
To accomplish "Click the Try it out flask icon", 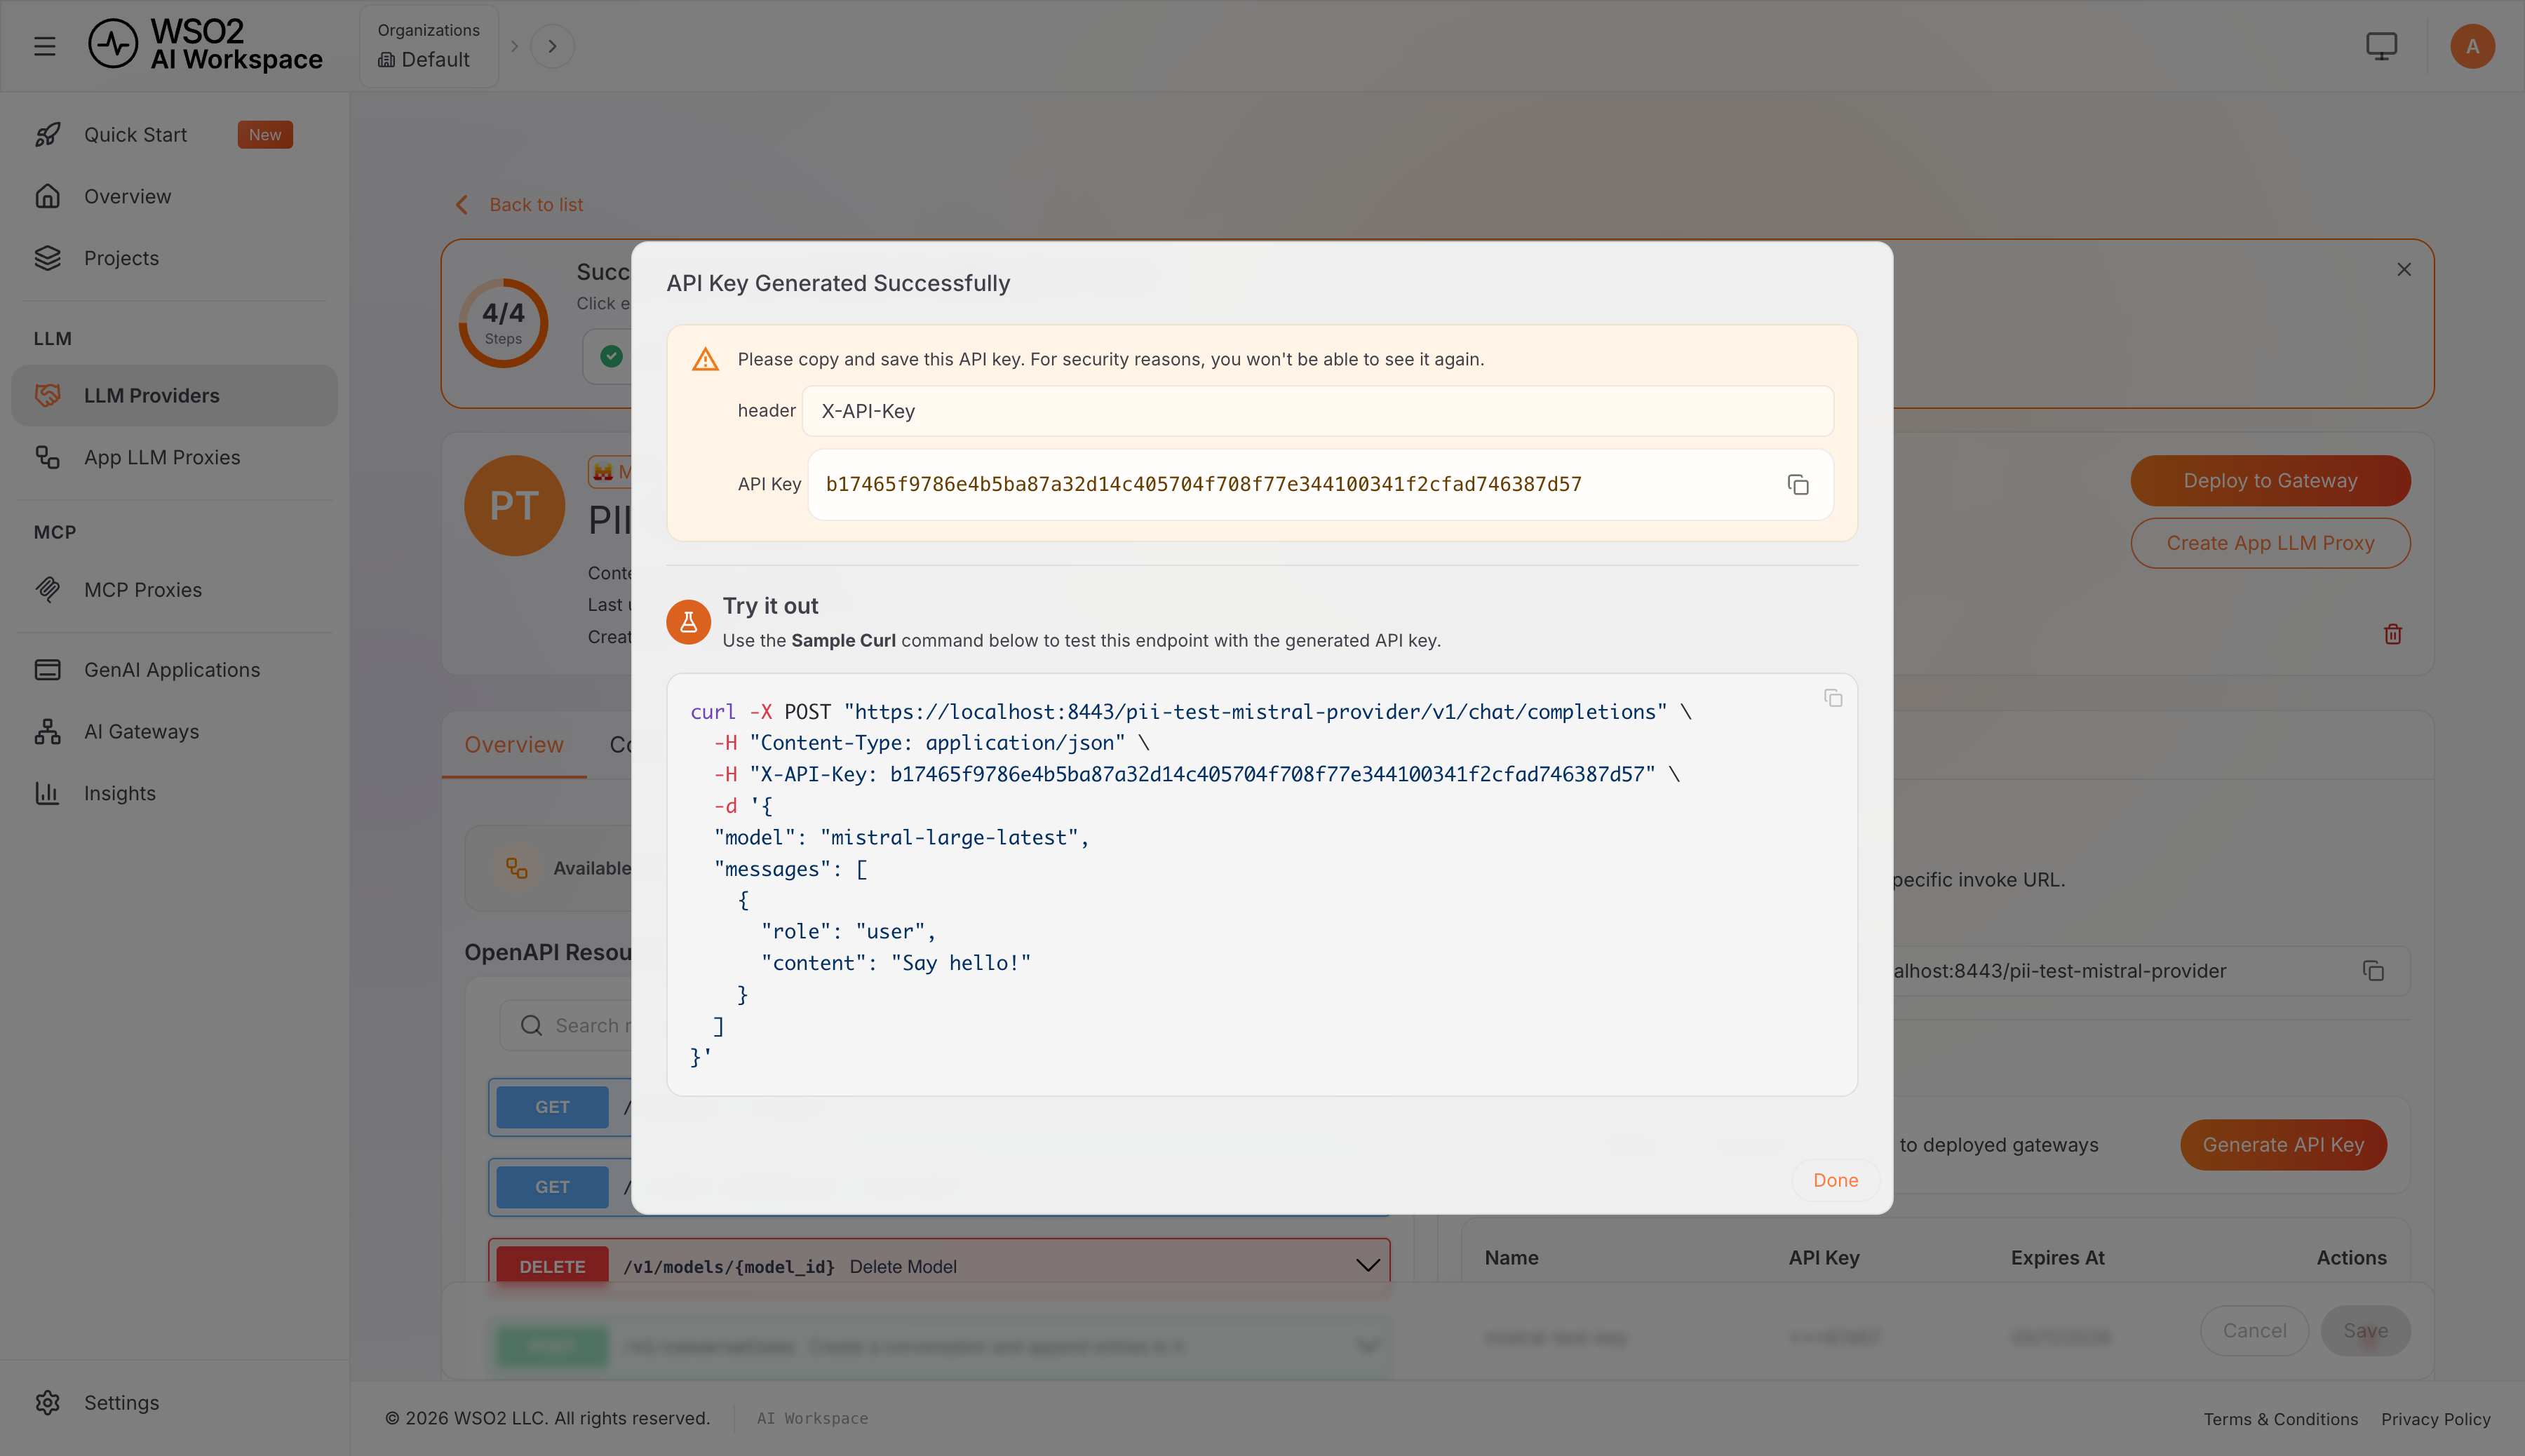I will [688, 622].
